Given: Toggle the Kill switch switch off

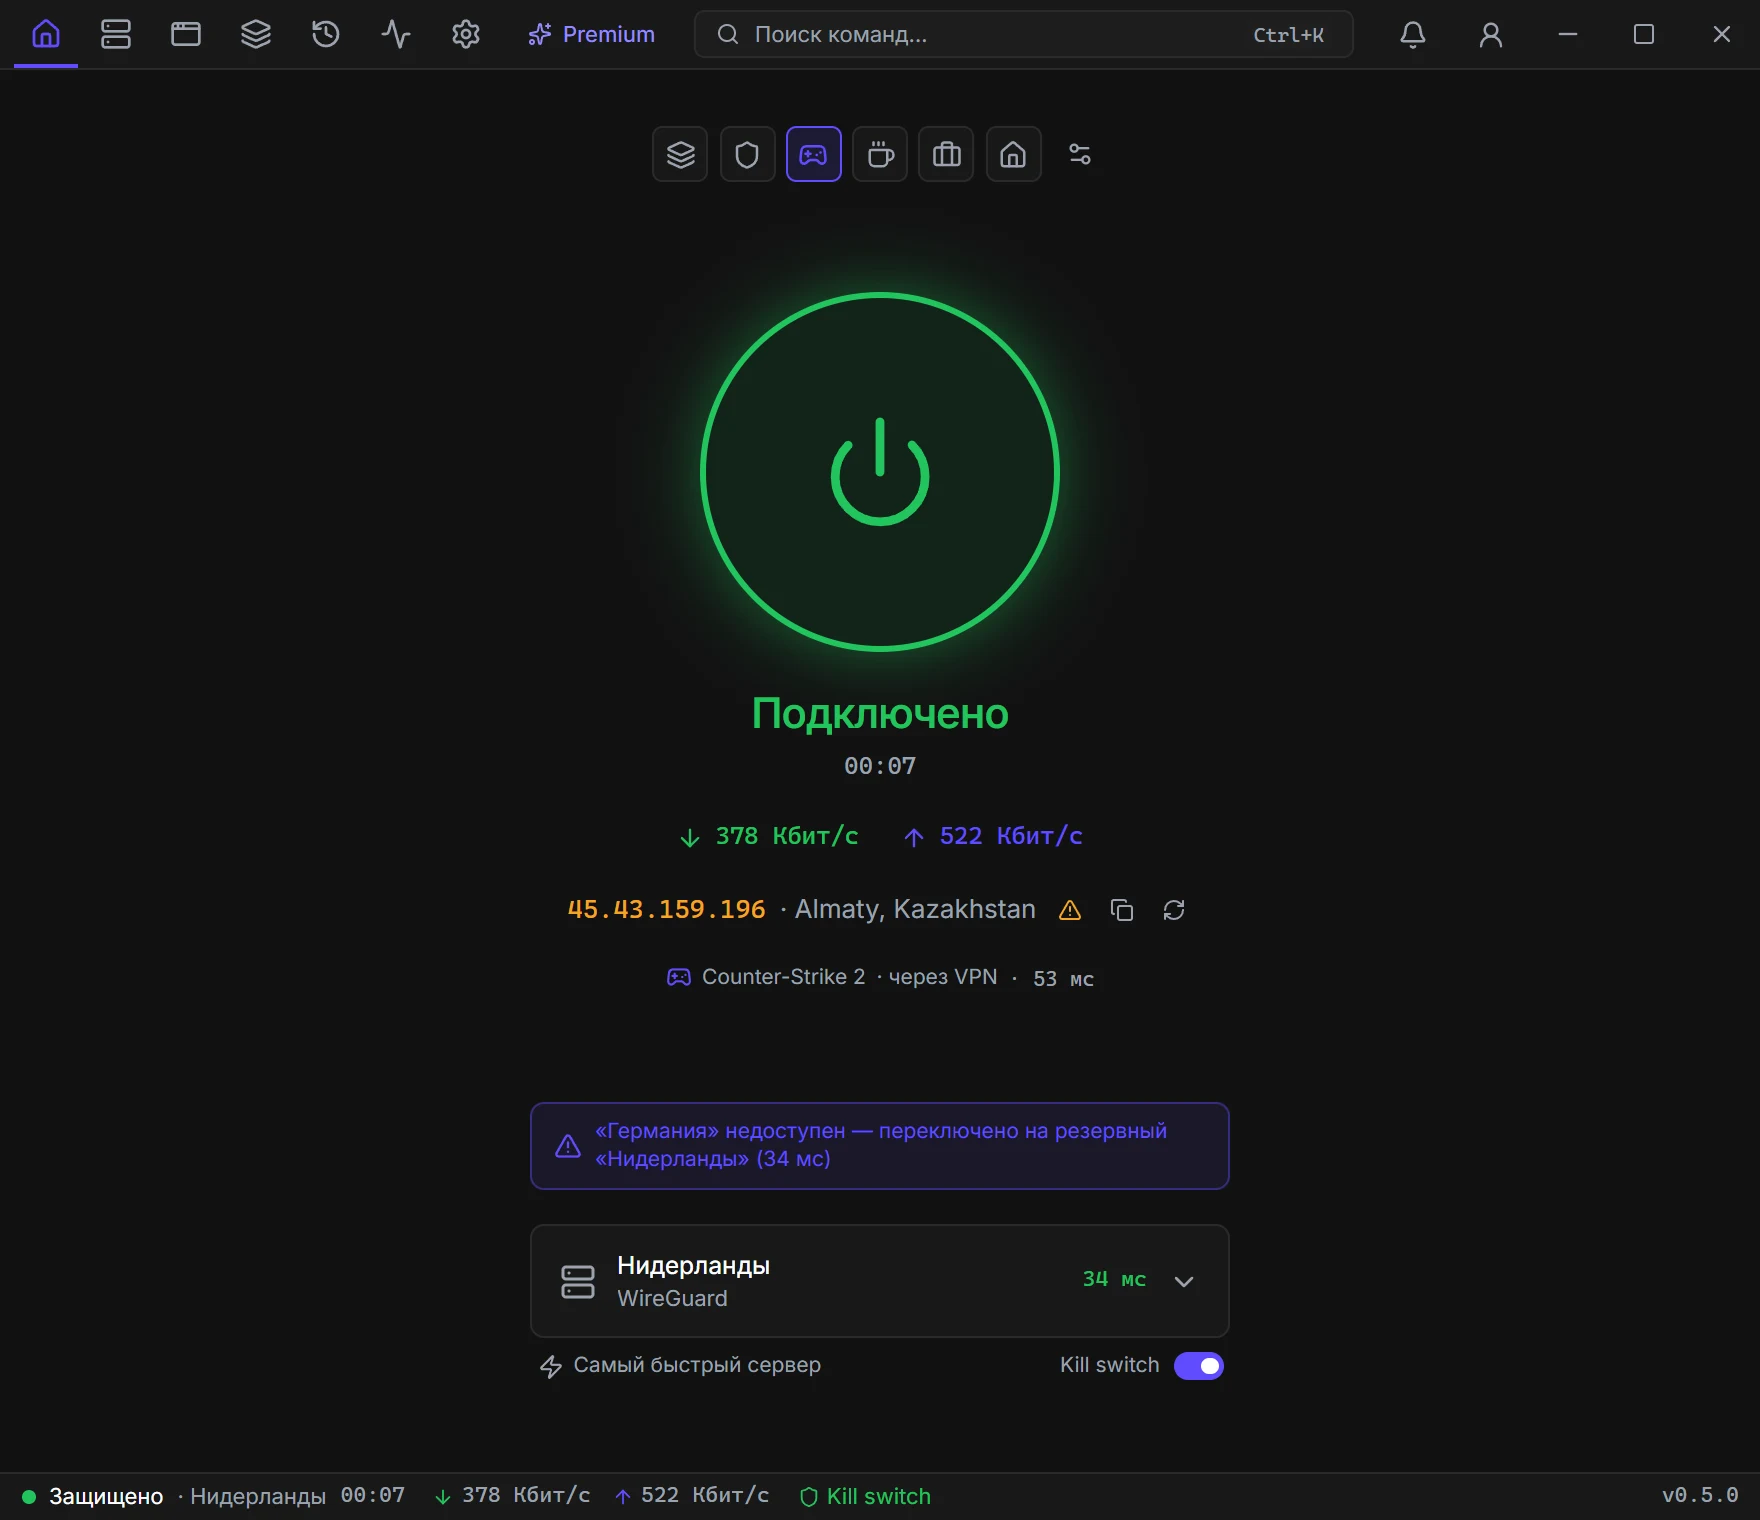Looking at the screenshot, I should 1199,1365.
